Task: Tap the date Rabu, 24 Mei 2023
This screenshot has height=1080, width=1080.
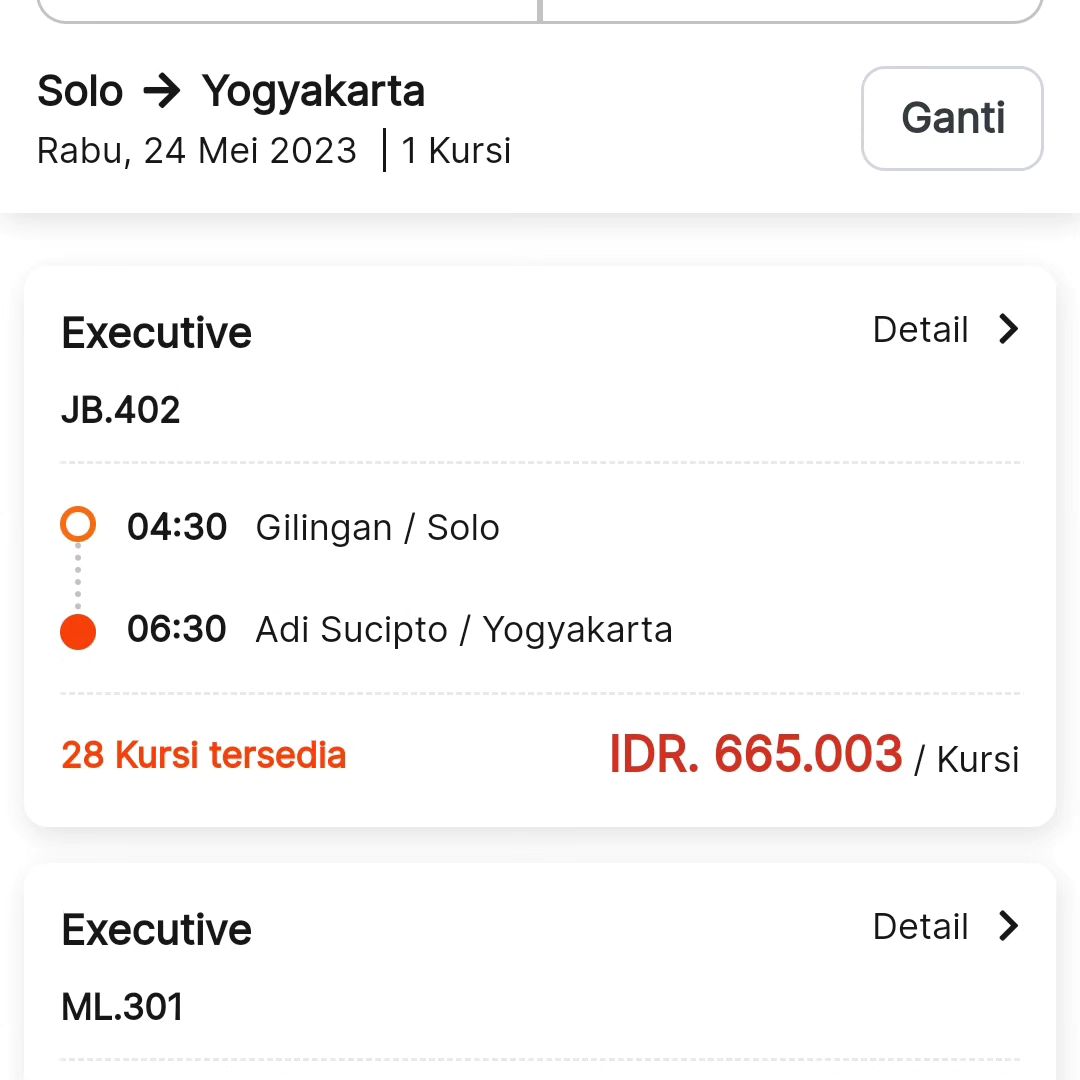Action: click(x=197, y=151)
